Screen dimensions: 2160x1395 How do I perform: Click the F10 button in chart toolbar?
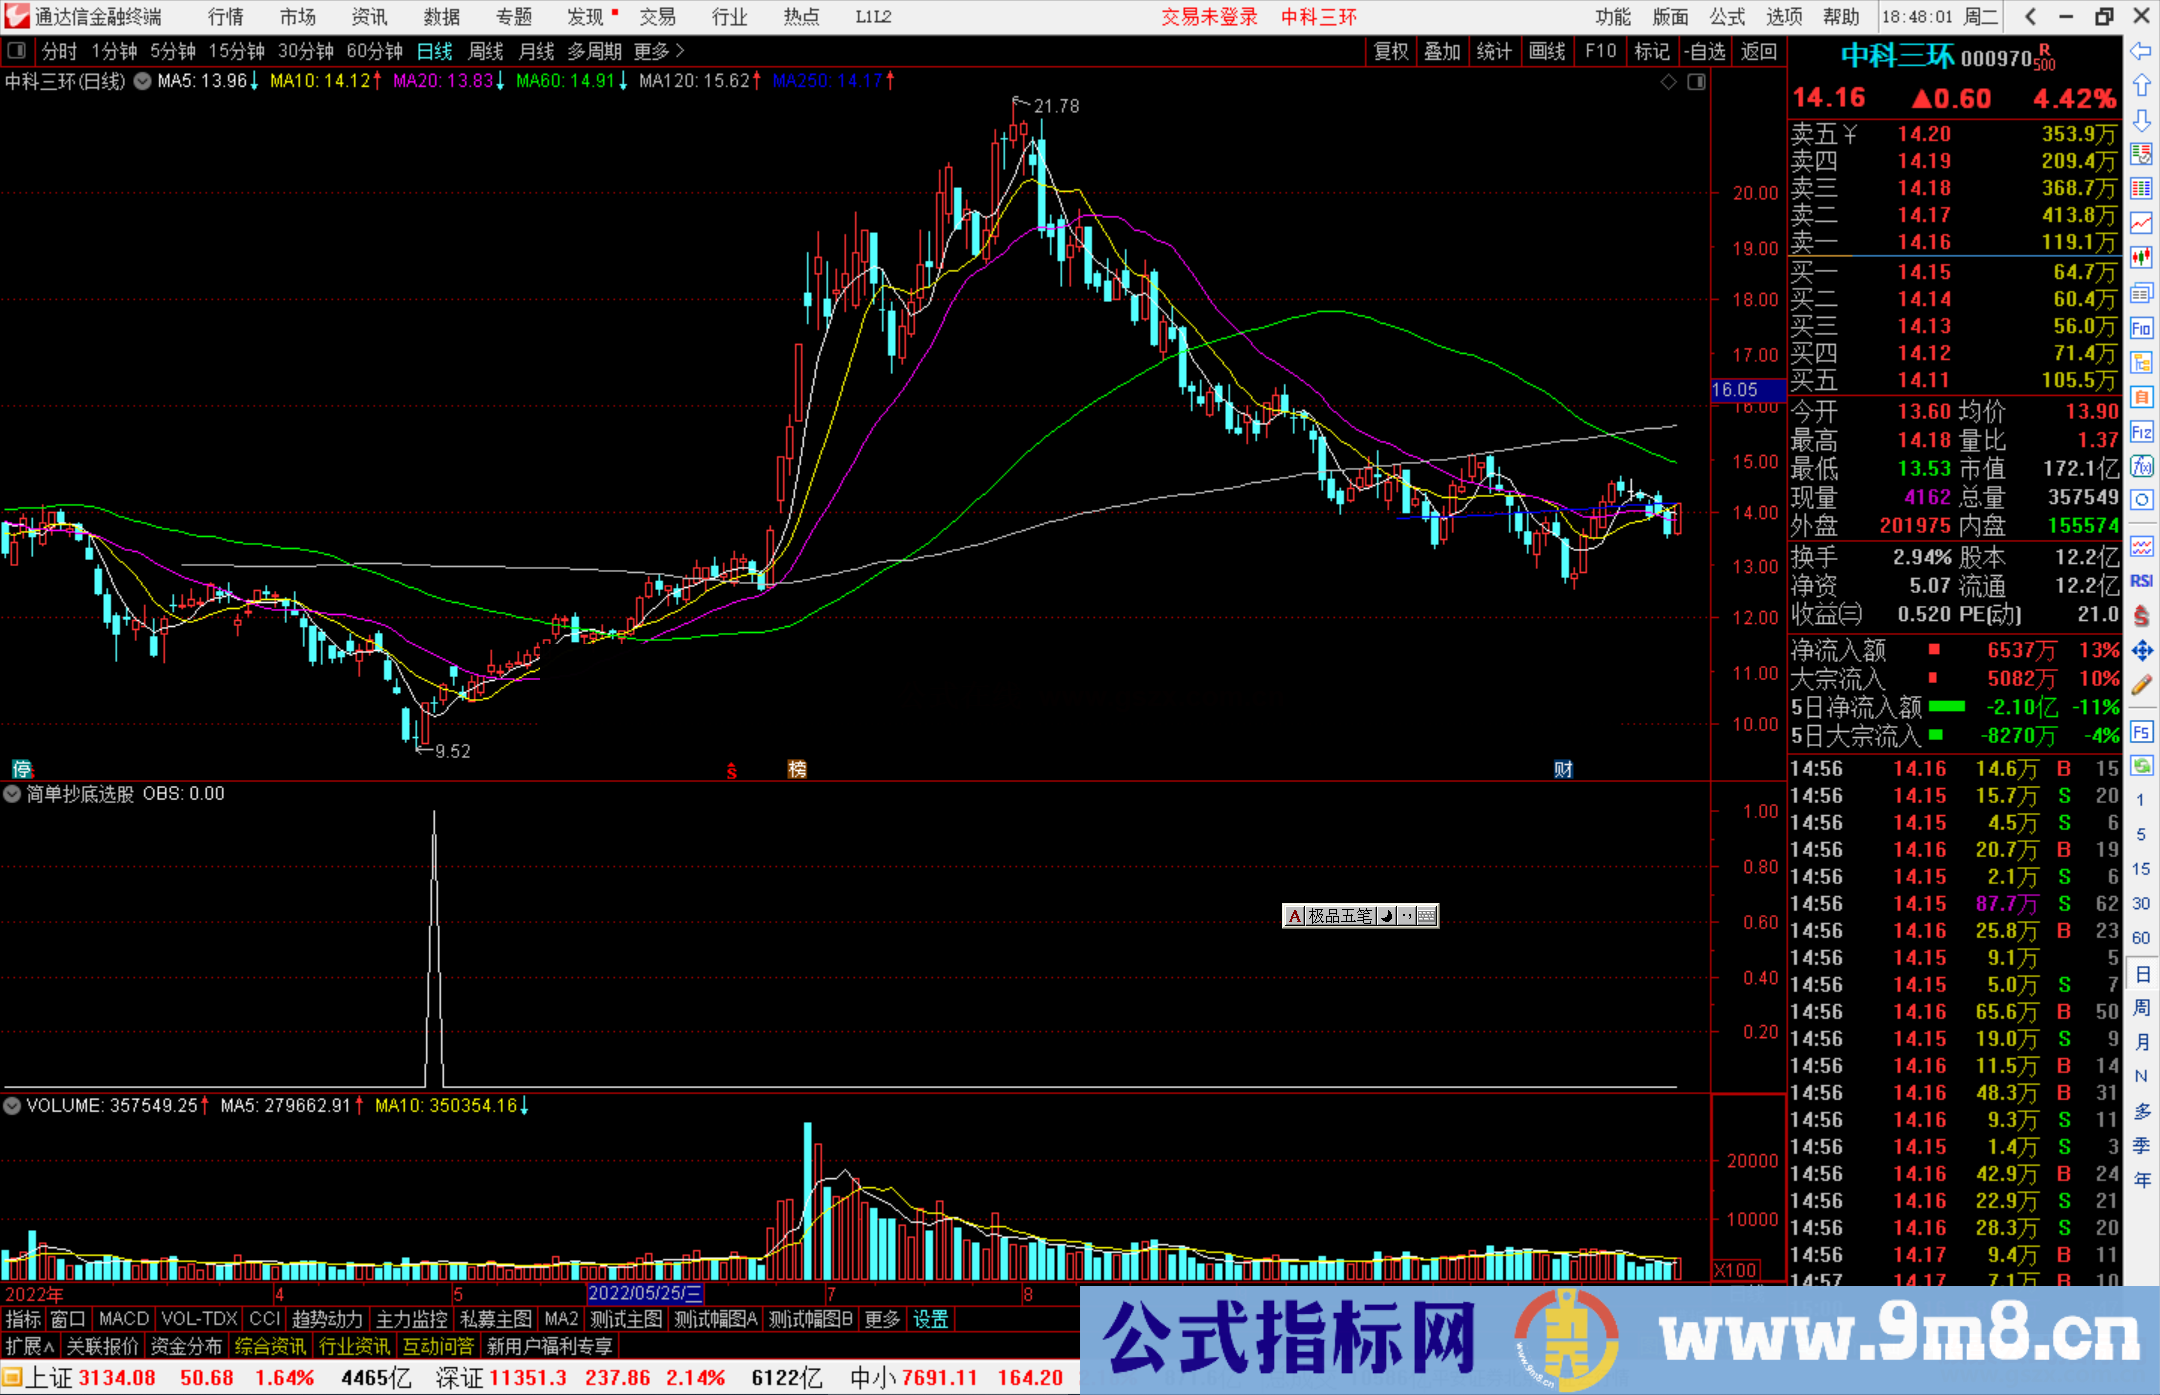pyautogui.click(x=1601, y=51)
